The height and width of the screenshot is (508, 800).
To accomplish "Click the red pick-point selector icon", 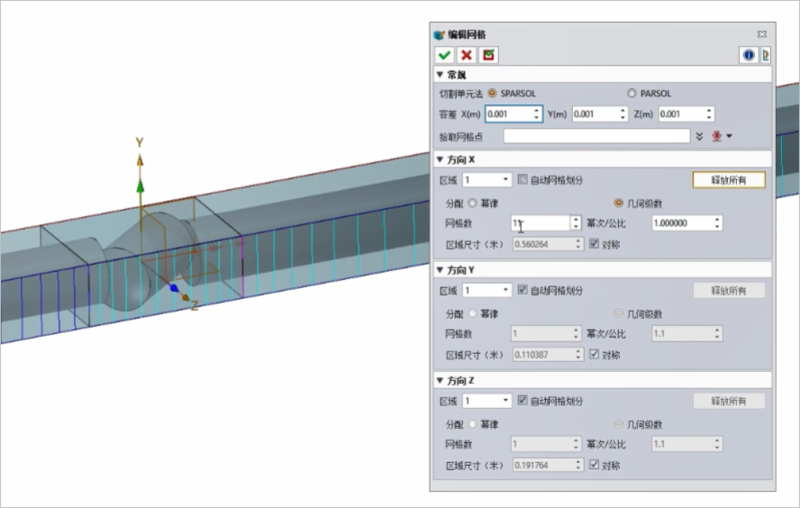I will click(x=718, y=136).
